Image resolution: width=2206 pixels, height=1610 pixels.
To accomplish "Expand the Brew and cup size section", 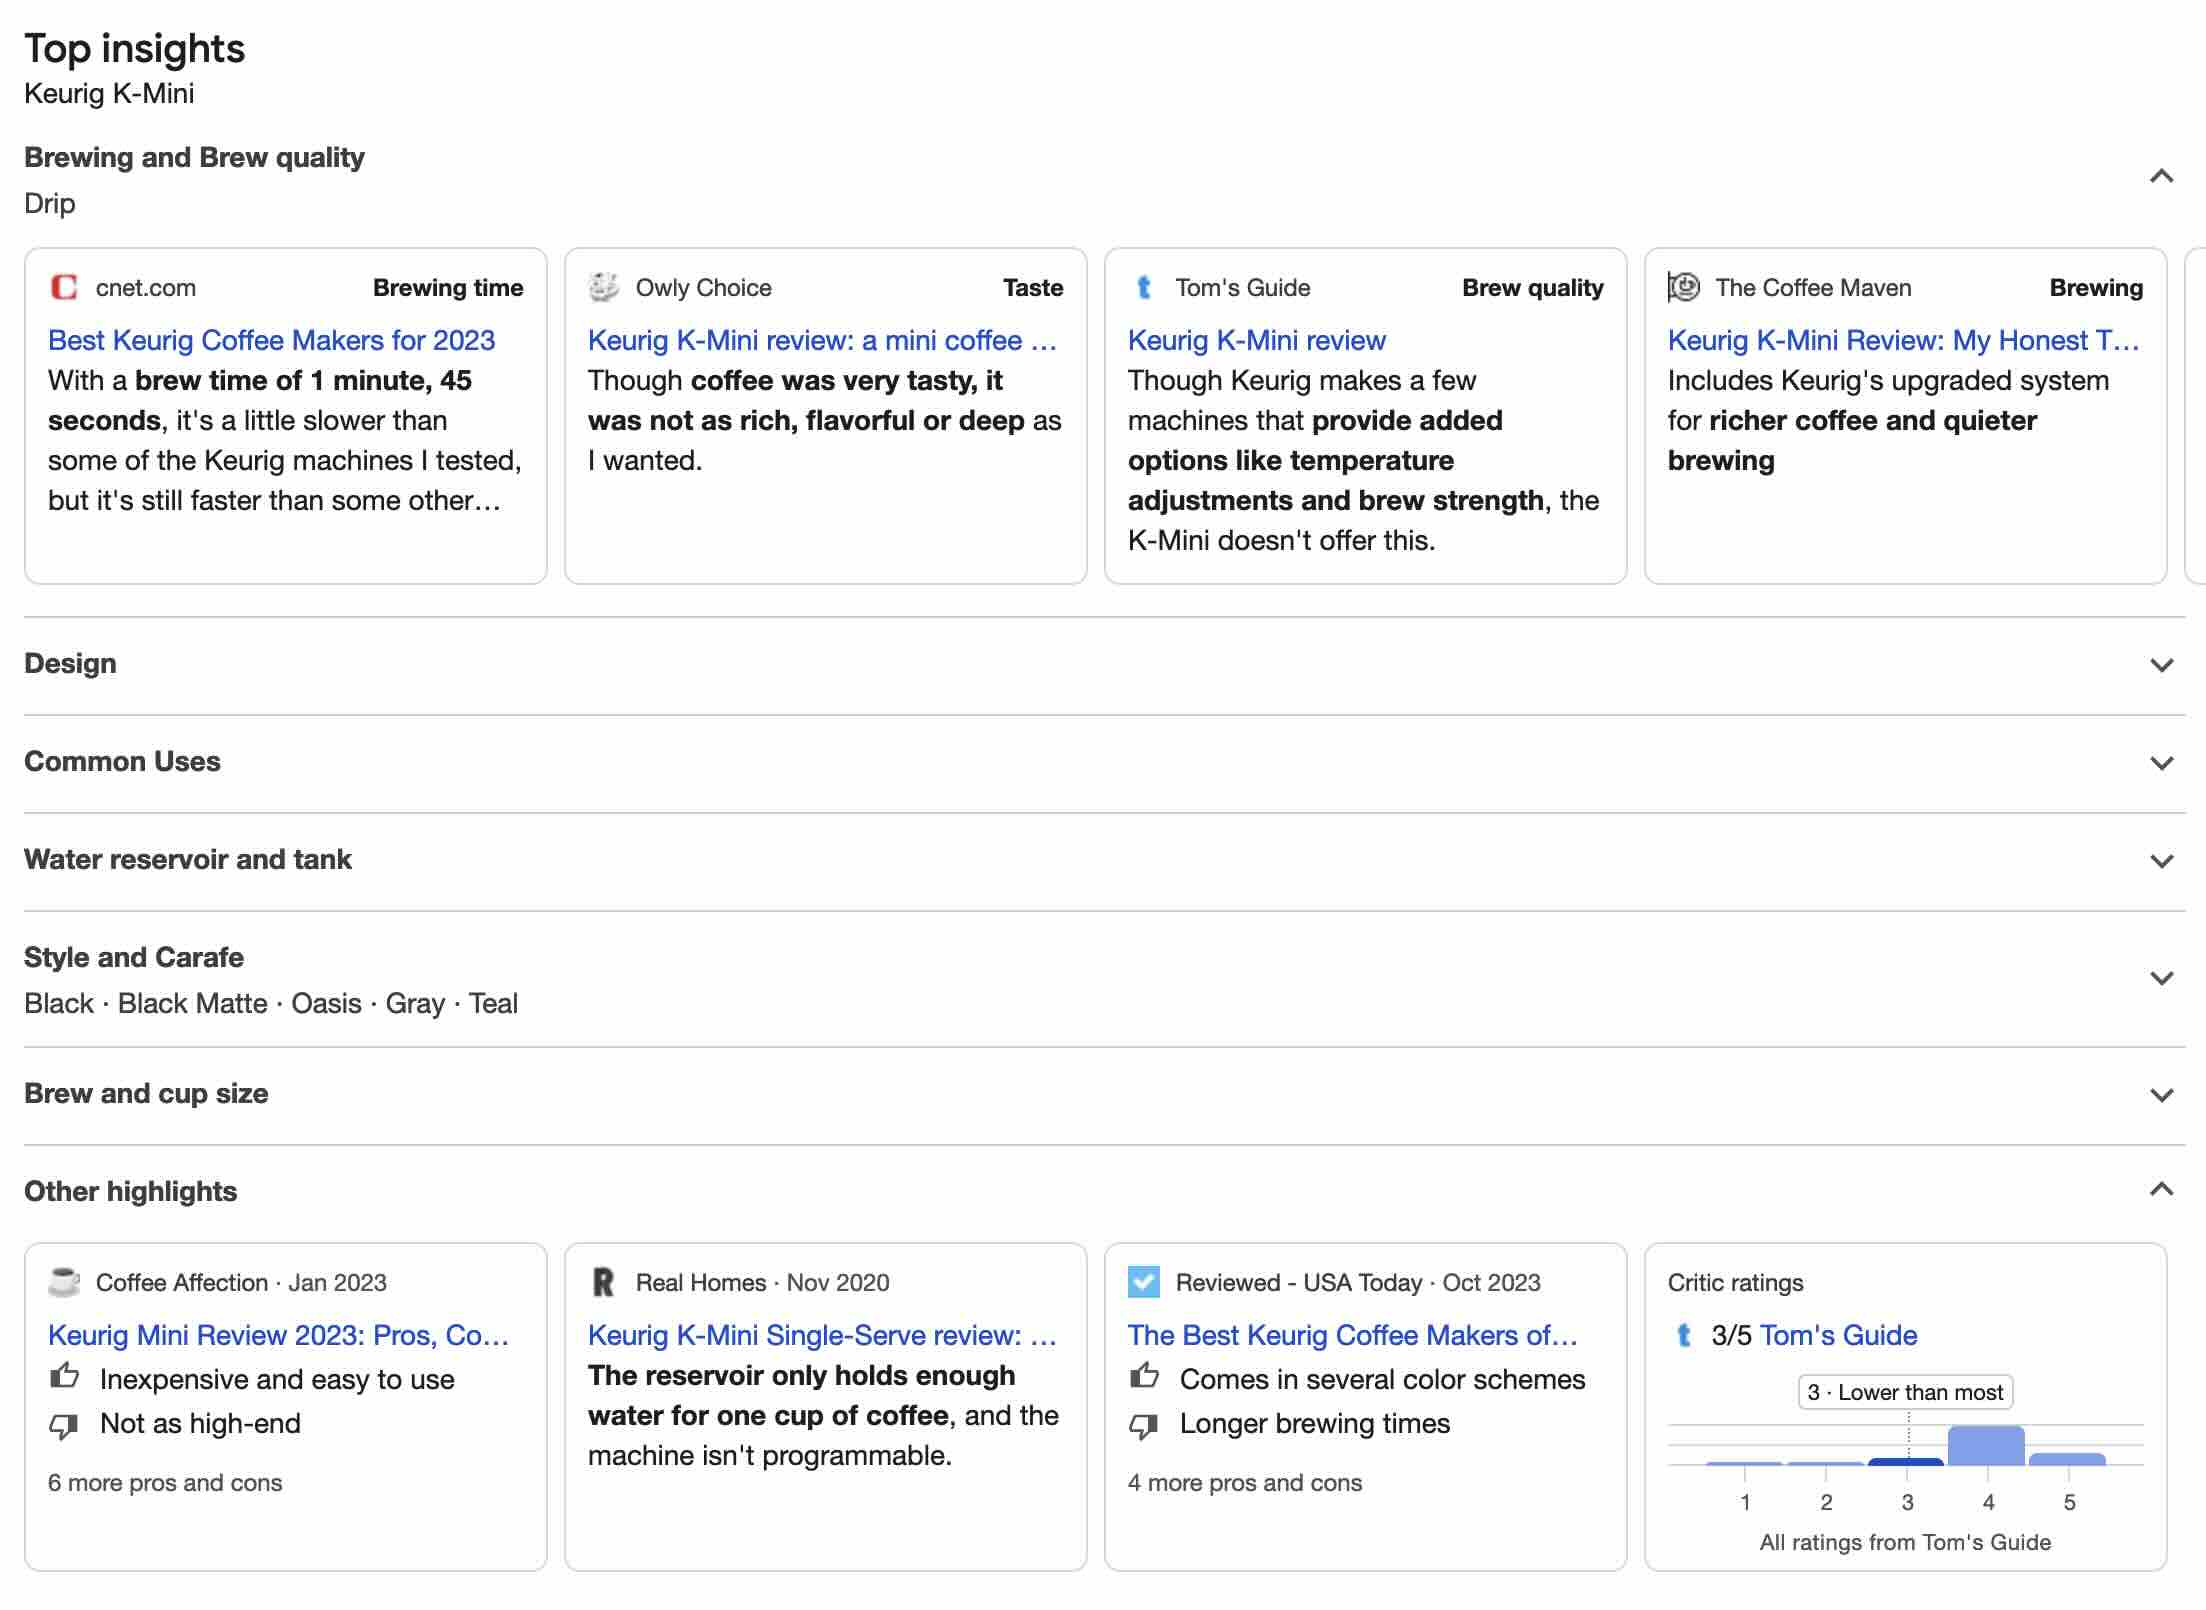I will (2162, 1095).
